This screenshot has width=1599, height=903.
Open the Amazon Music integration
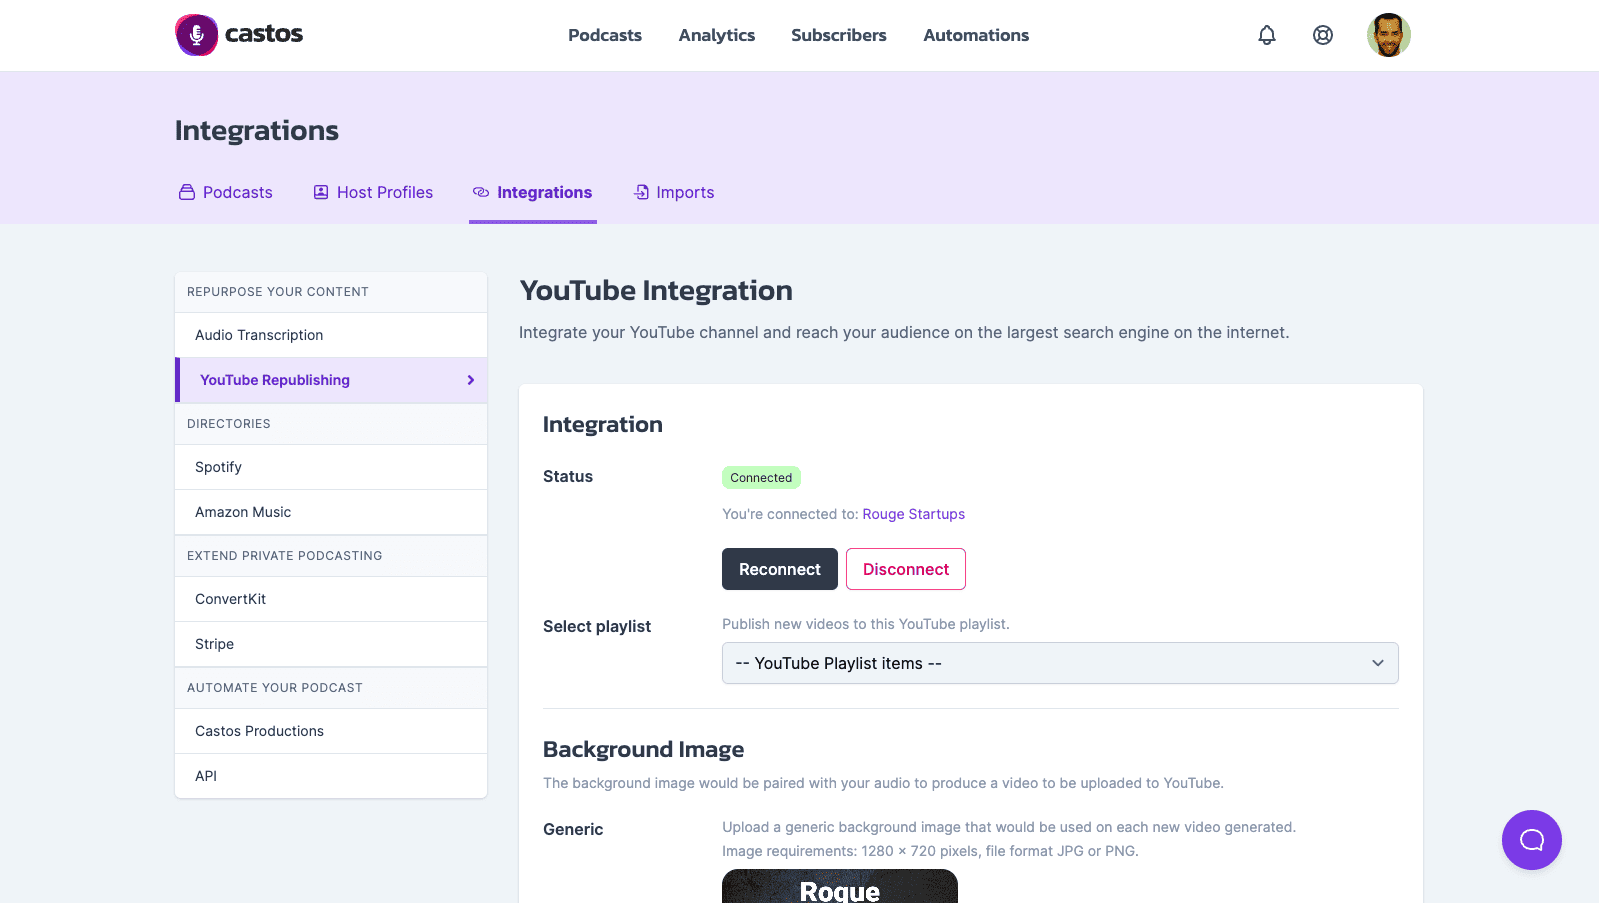click(331, 512)
